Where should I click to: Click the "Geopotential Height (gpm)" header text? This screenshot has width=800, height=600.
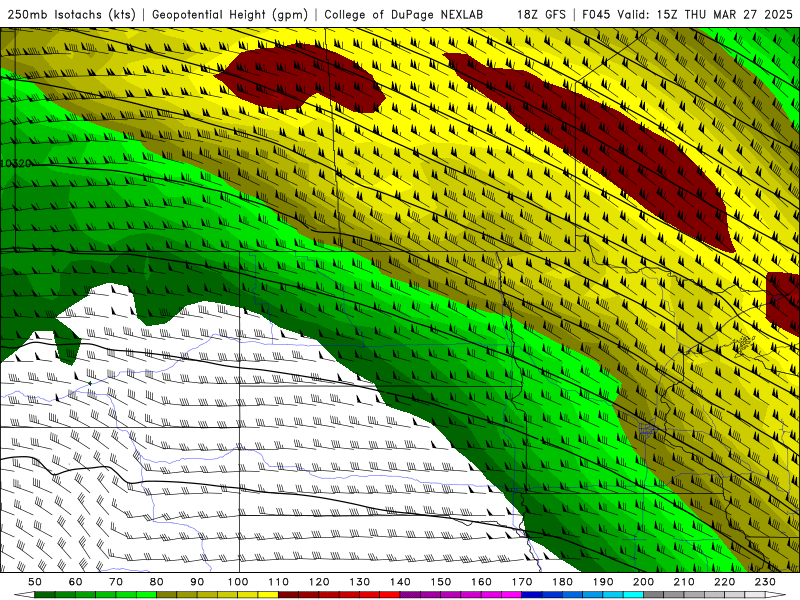[x=230, y=14]
